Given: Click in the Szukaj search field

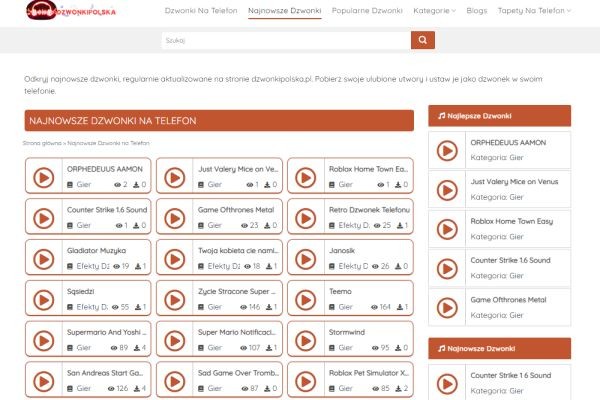Looking at the screenshot, I should (285, 40).
